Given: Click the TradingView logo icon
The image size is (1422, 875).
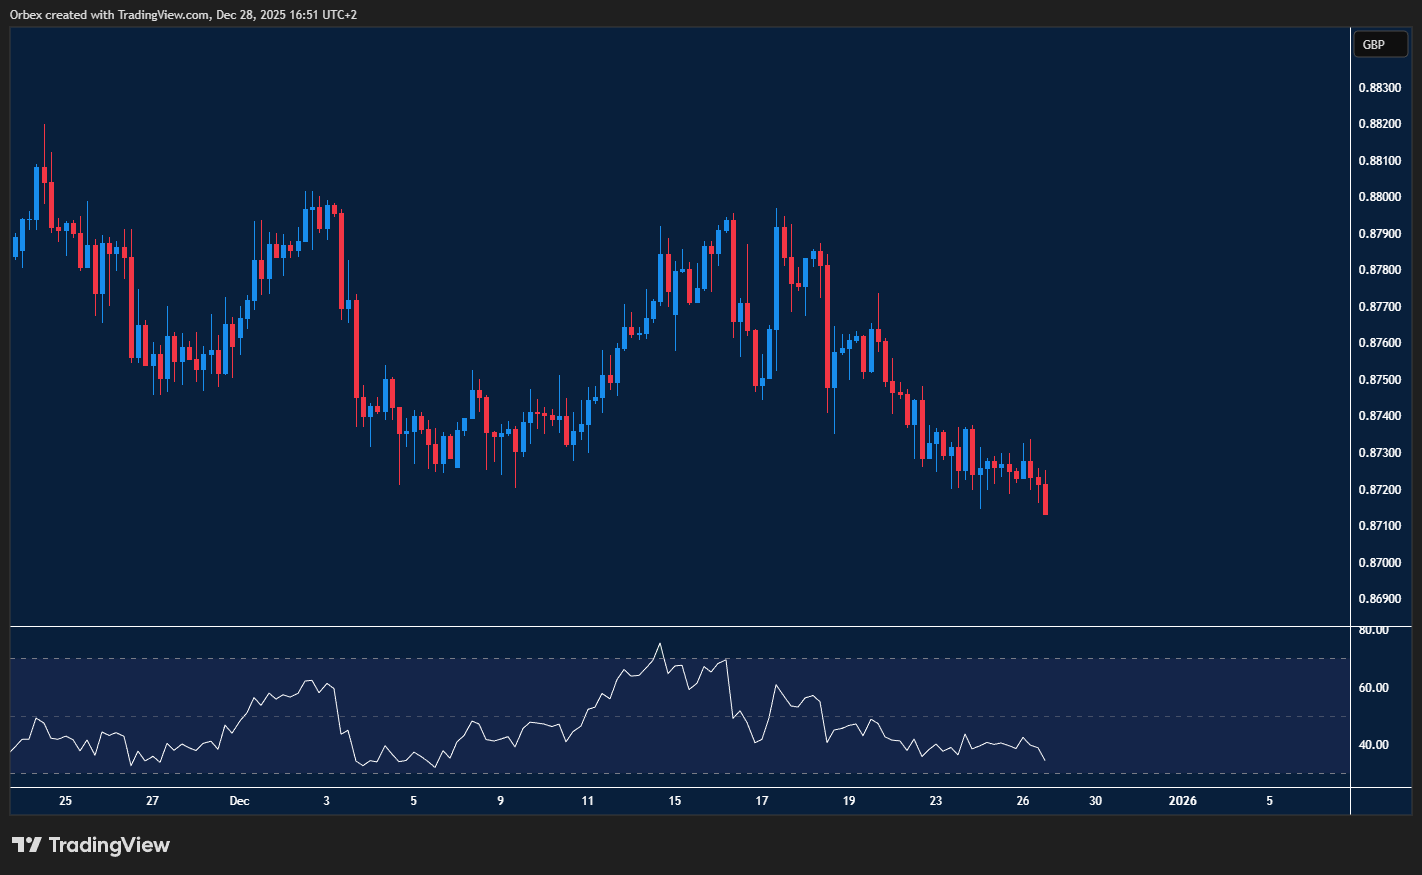Looking at the screenshot, I should click(x=29, y=845).
